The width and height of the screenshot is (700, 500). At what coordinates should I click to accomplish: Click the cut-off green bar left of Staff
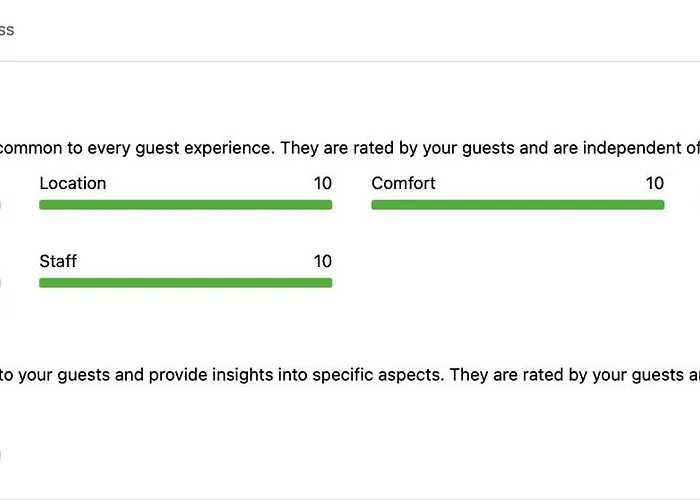0,283
